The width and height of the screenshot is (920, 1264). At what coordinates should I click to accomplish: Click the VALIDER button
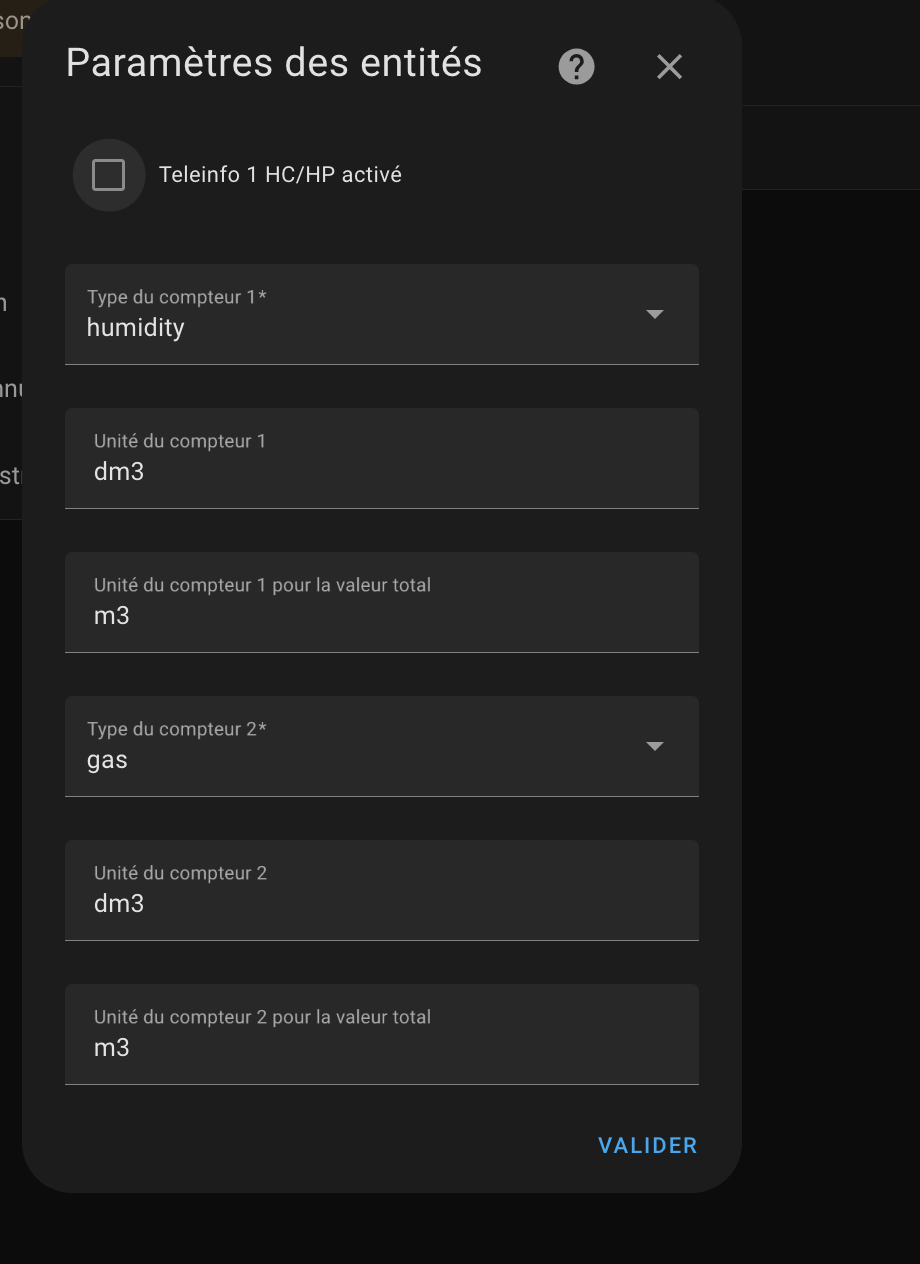(648, 1146)
